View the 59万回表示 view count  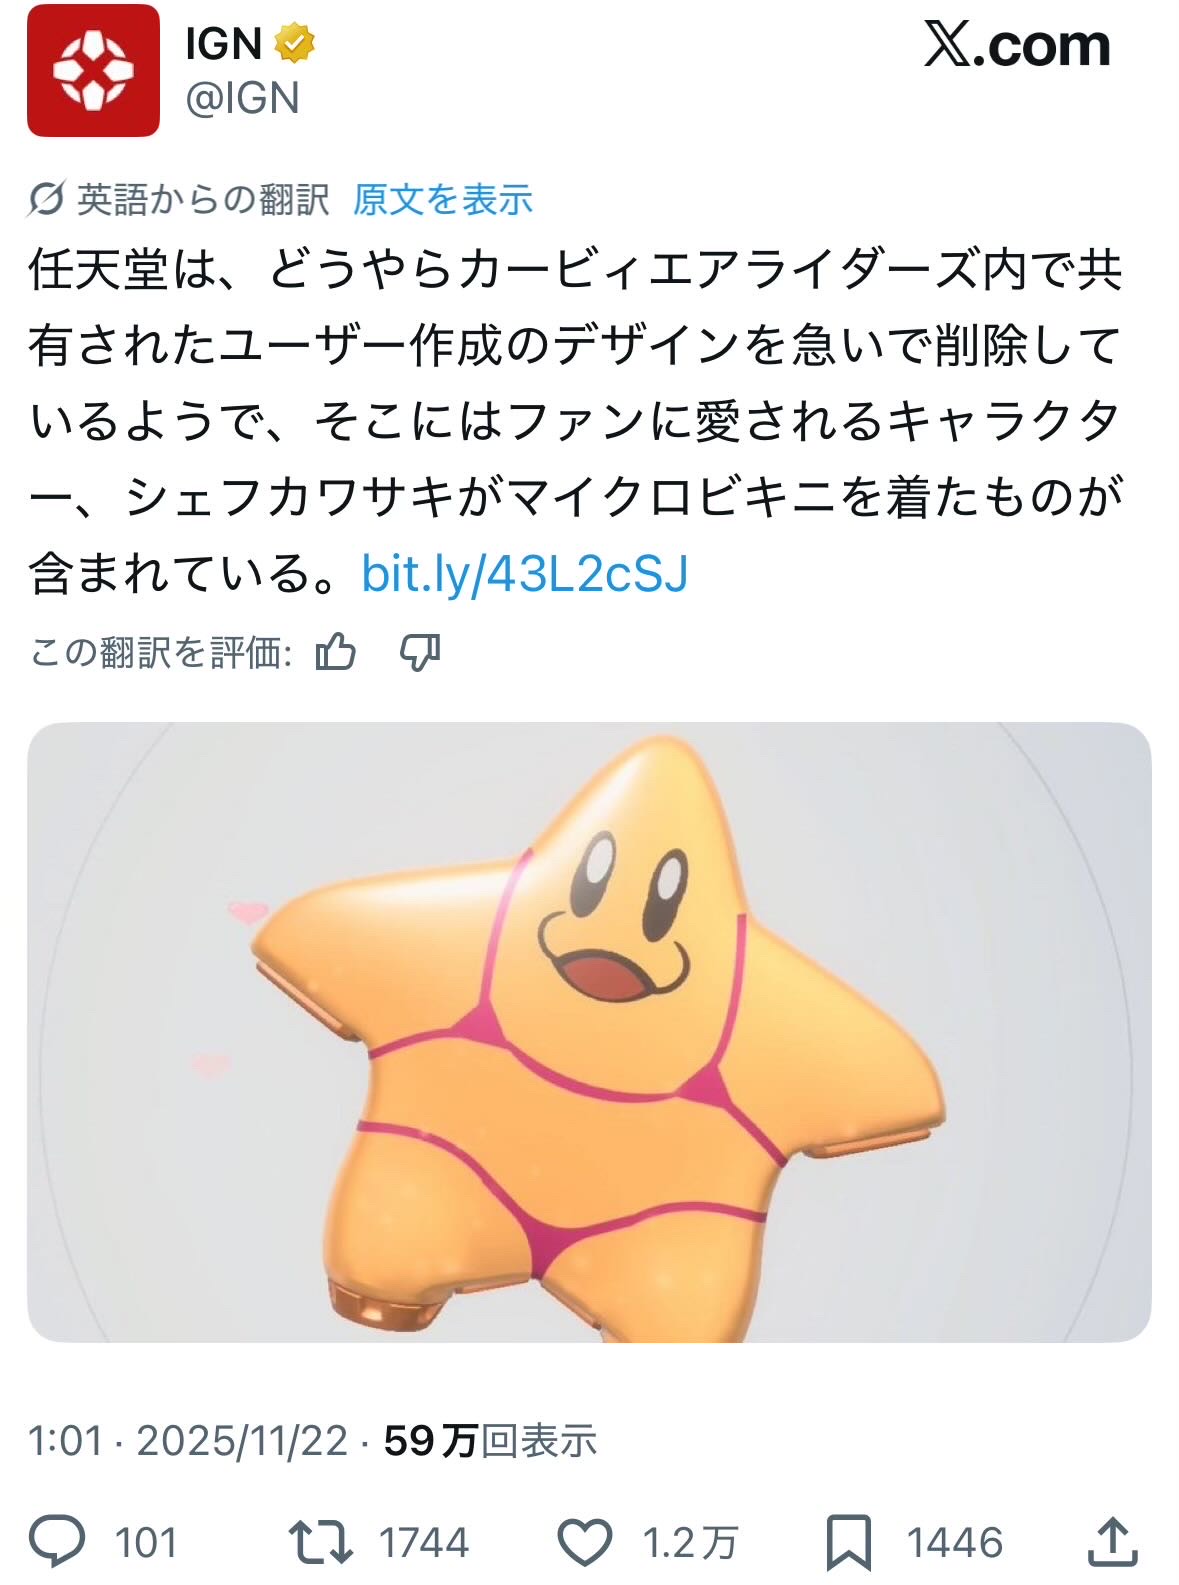(491, 1441)
